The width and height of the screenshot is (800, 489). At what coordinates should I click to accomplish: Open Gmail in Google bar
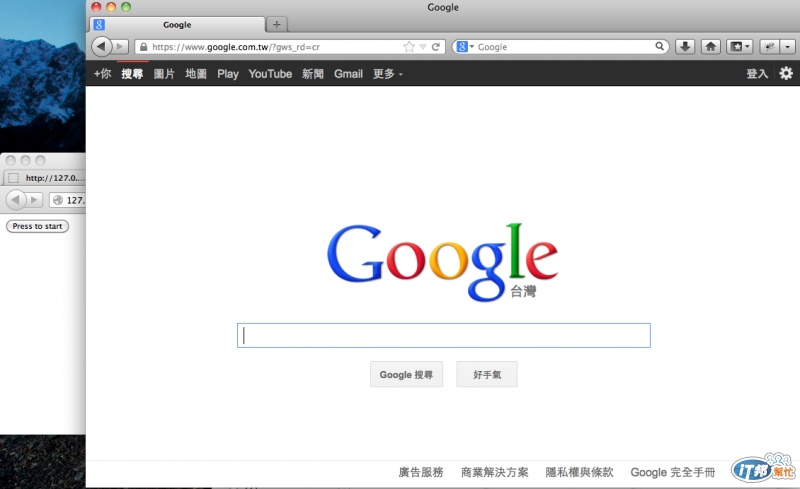(x=348, y=74)
